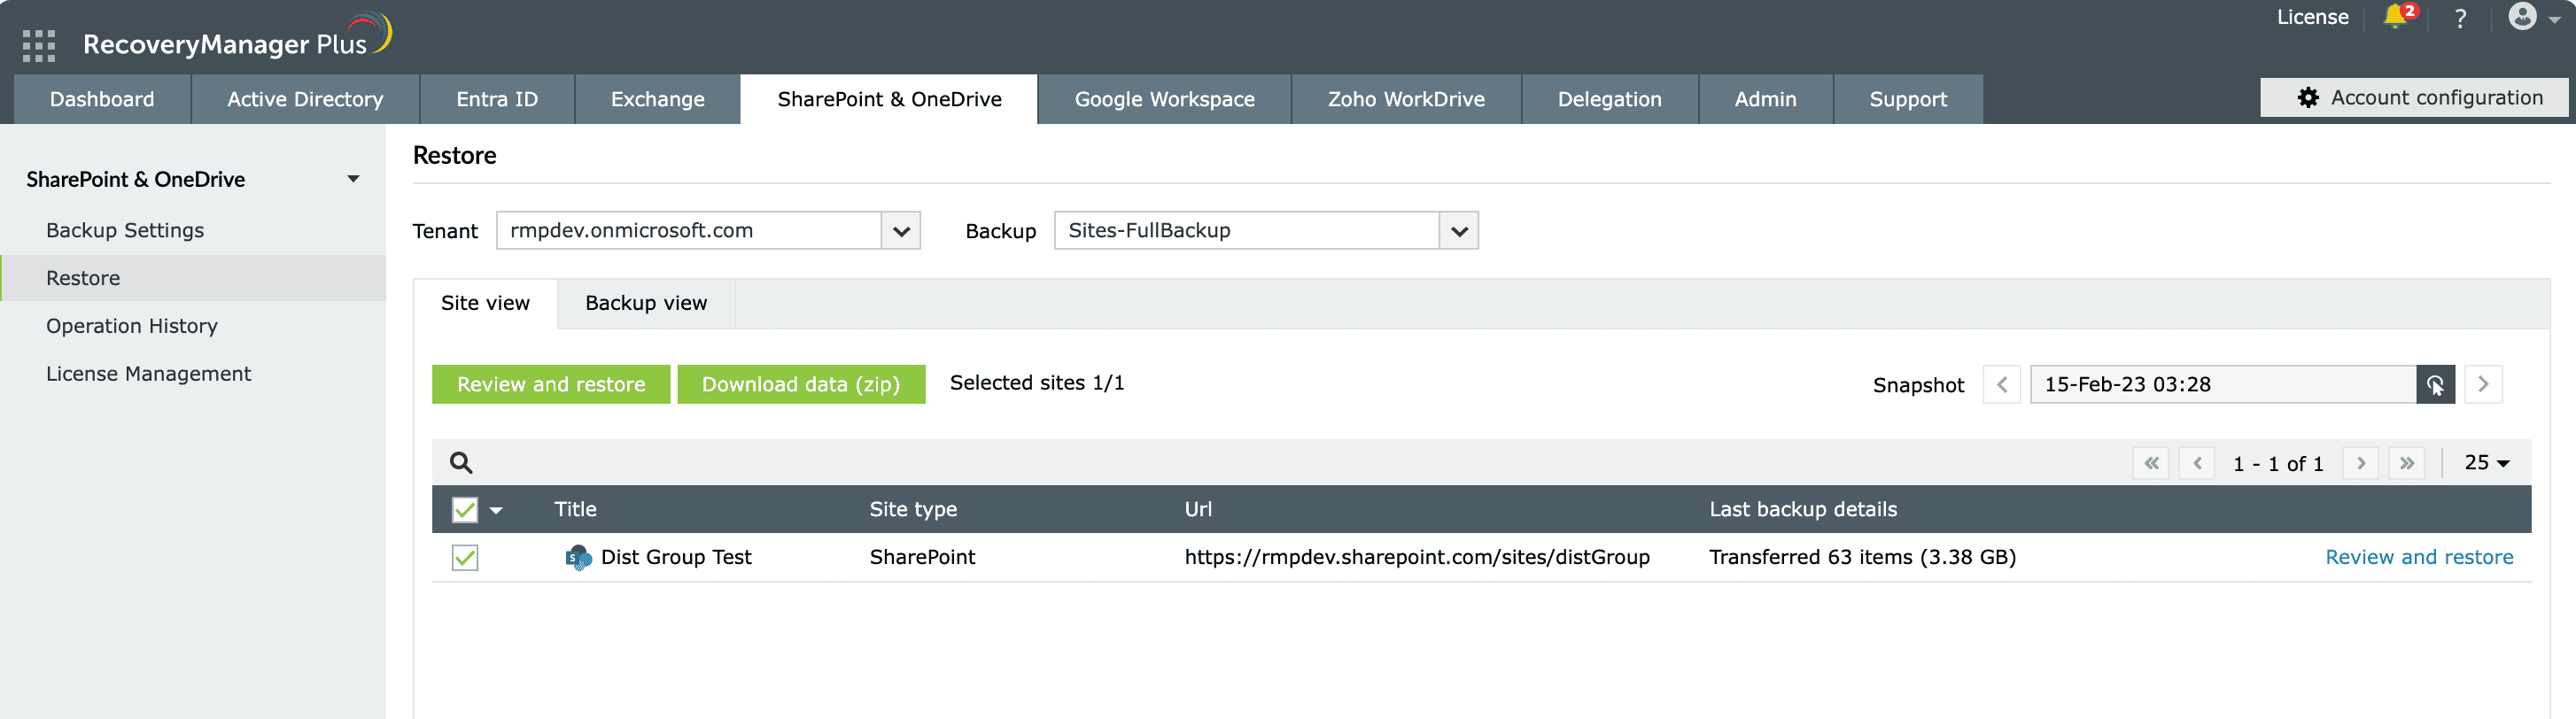Open the apps grid launcher icon
The height and width of the screenshot is (719, 2576).
coord(39,45)
